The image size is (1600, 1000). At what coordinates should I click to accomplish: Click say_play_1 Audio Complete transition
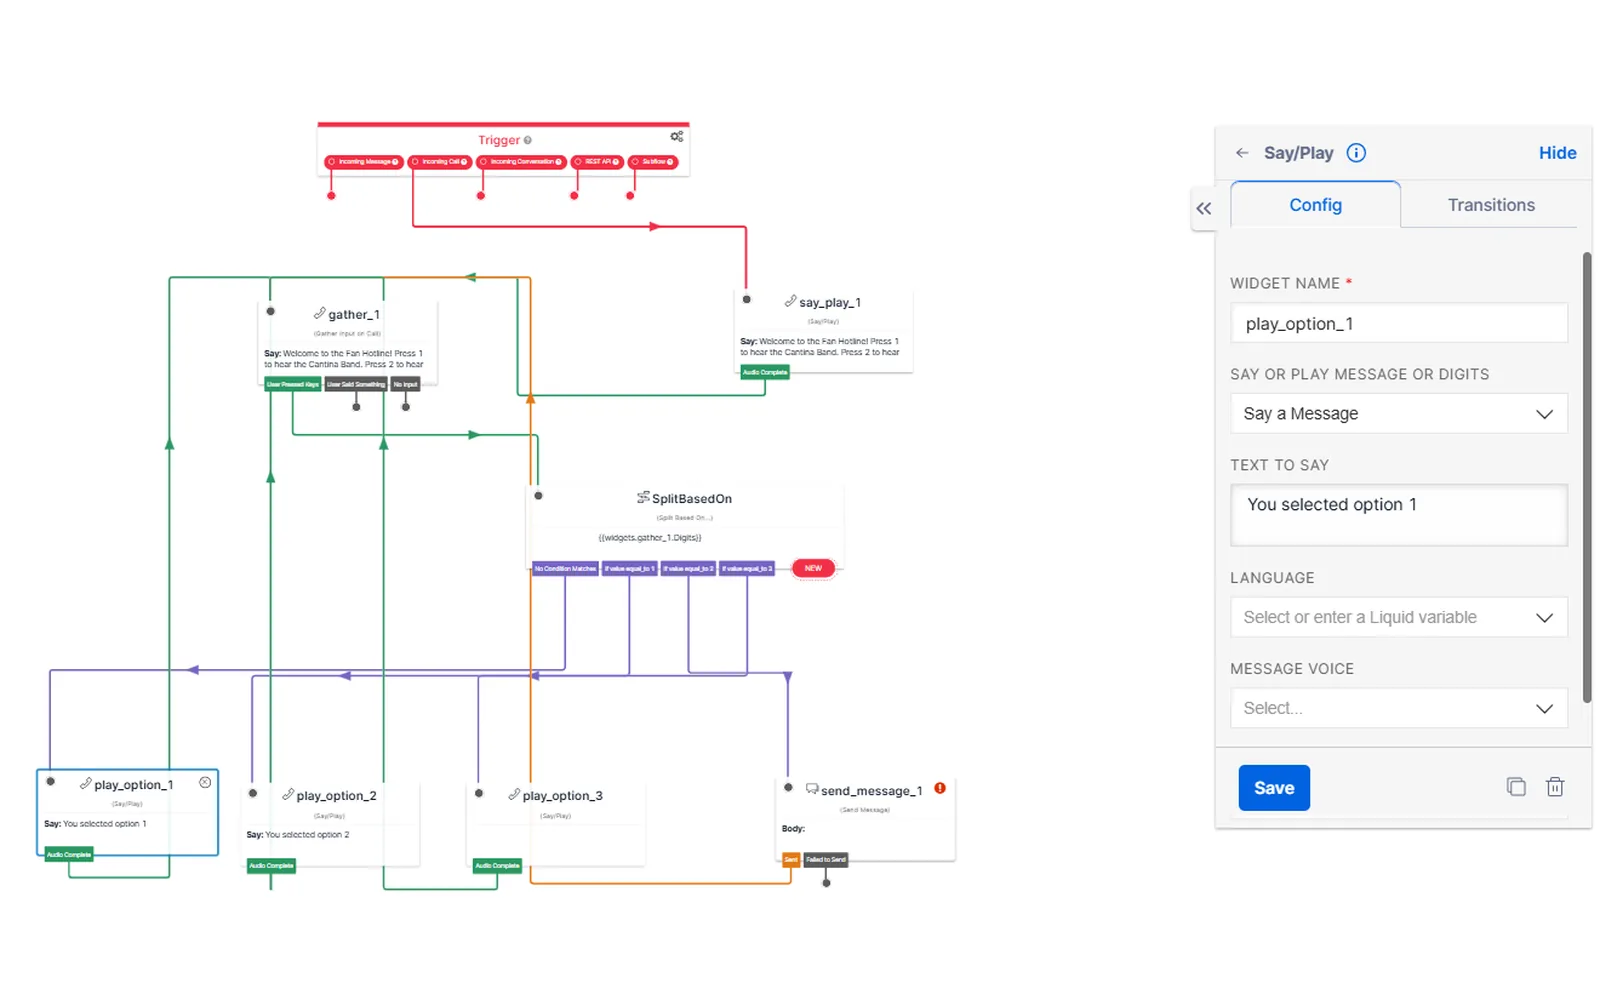pos(765,372)
